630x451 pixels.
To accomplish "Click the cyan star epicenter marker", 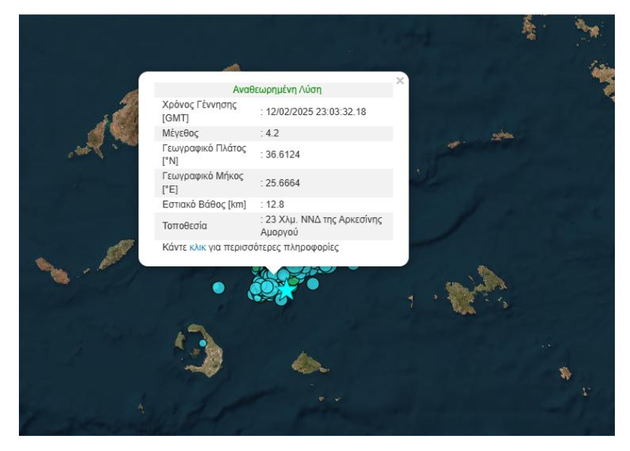I will click(288, 290).
